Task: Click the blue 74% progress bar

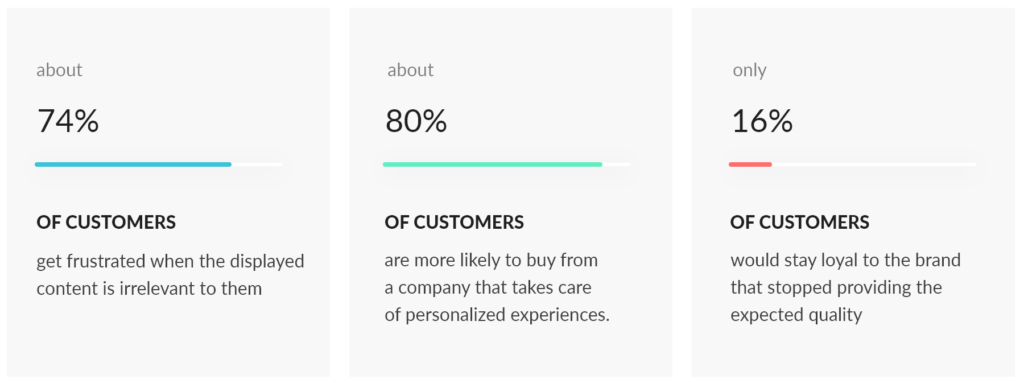Action: click(133, 164)
